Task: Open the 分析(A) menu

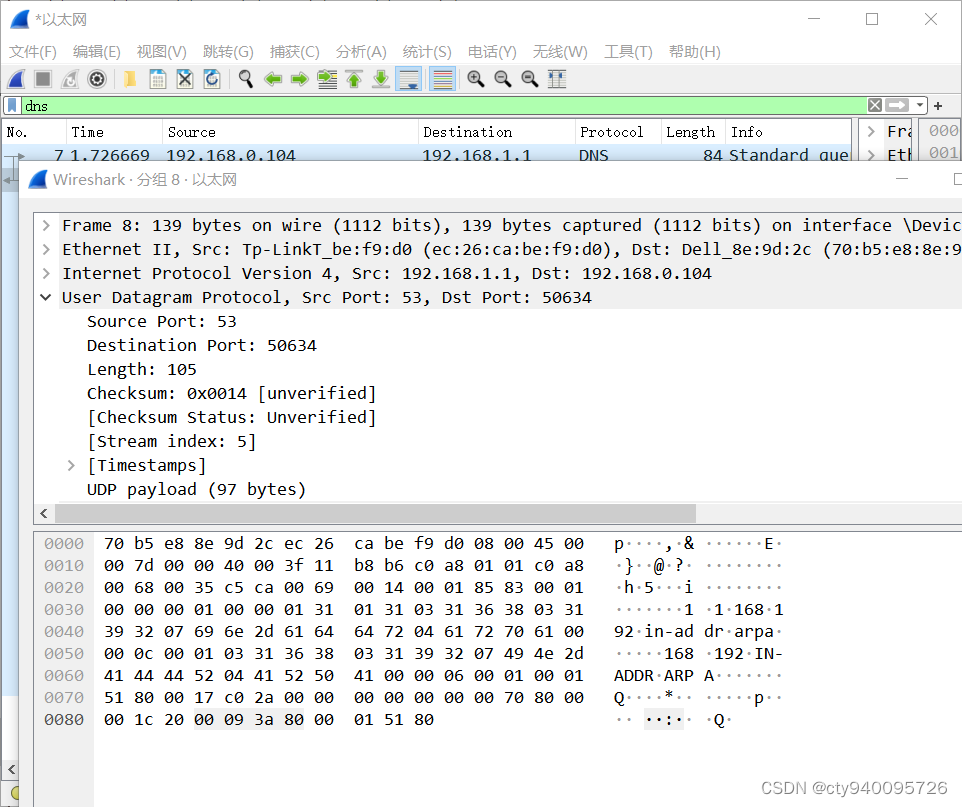Action: pyautogui.click(x=361, y=52)
